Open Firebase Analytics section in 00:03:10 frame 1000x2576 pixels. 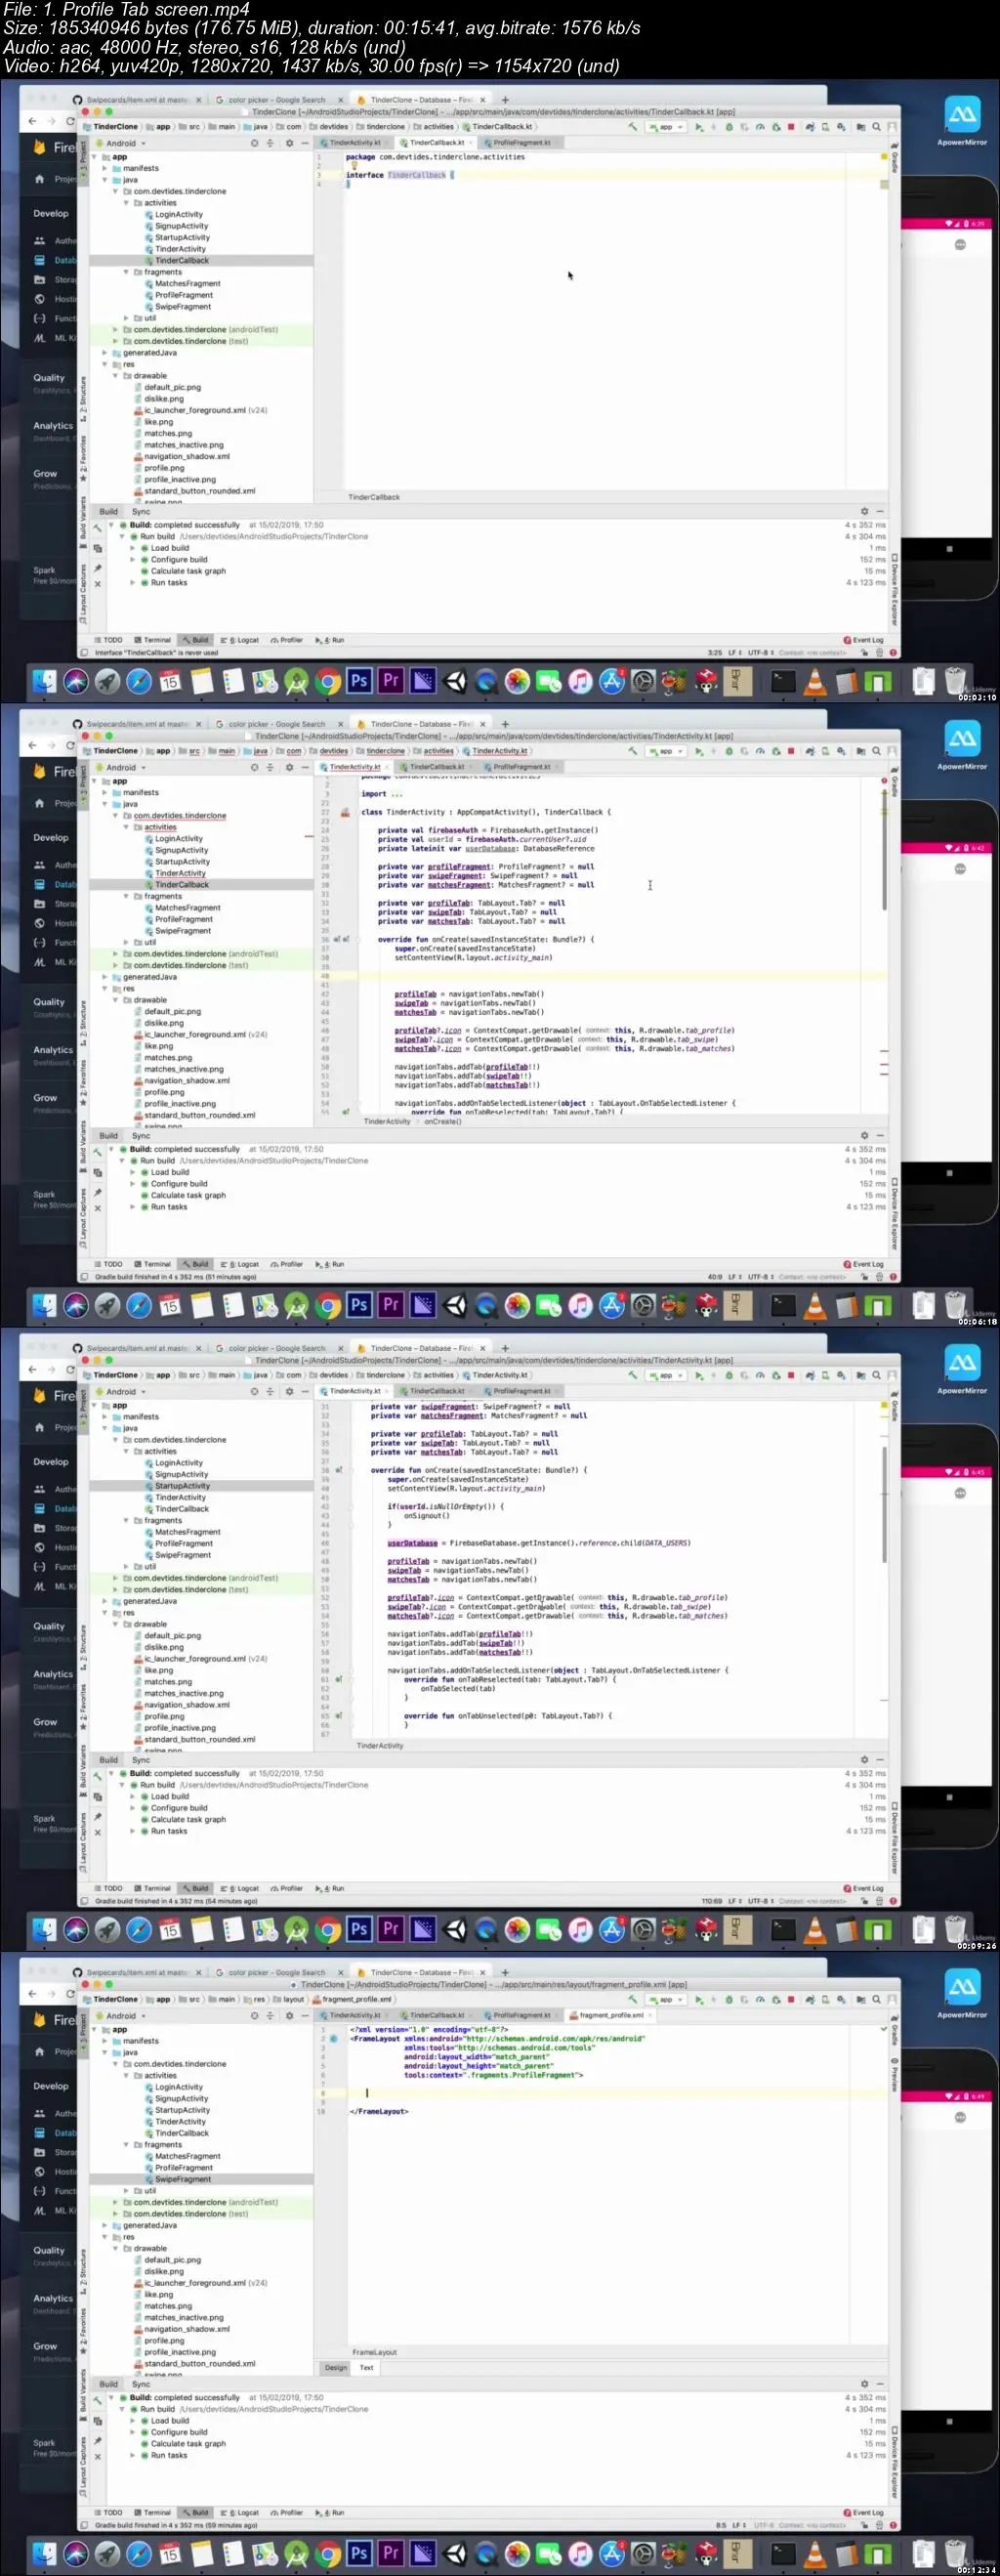pyautogui.click(x=52, y=426)
